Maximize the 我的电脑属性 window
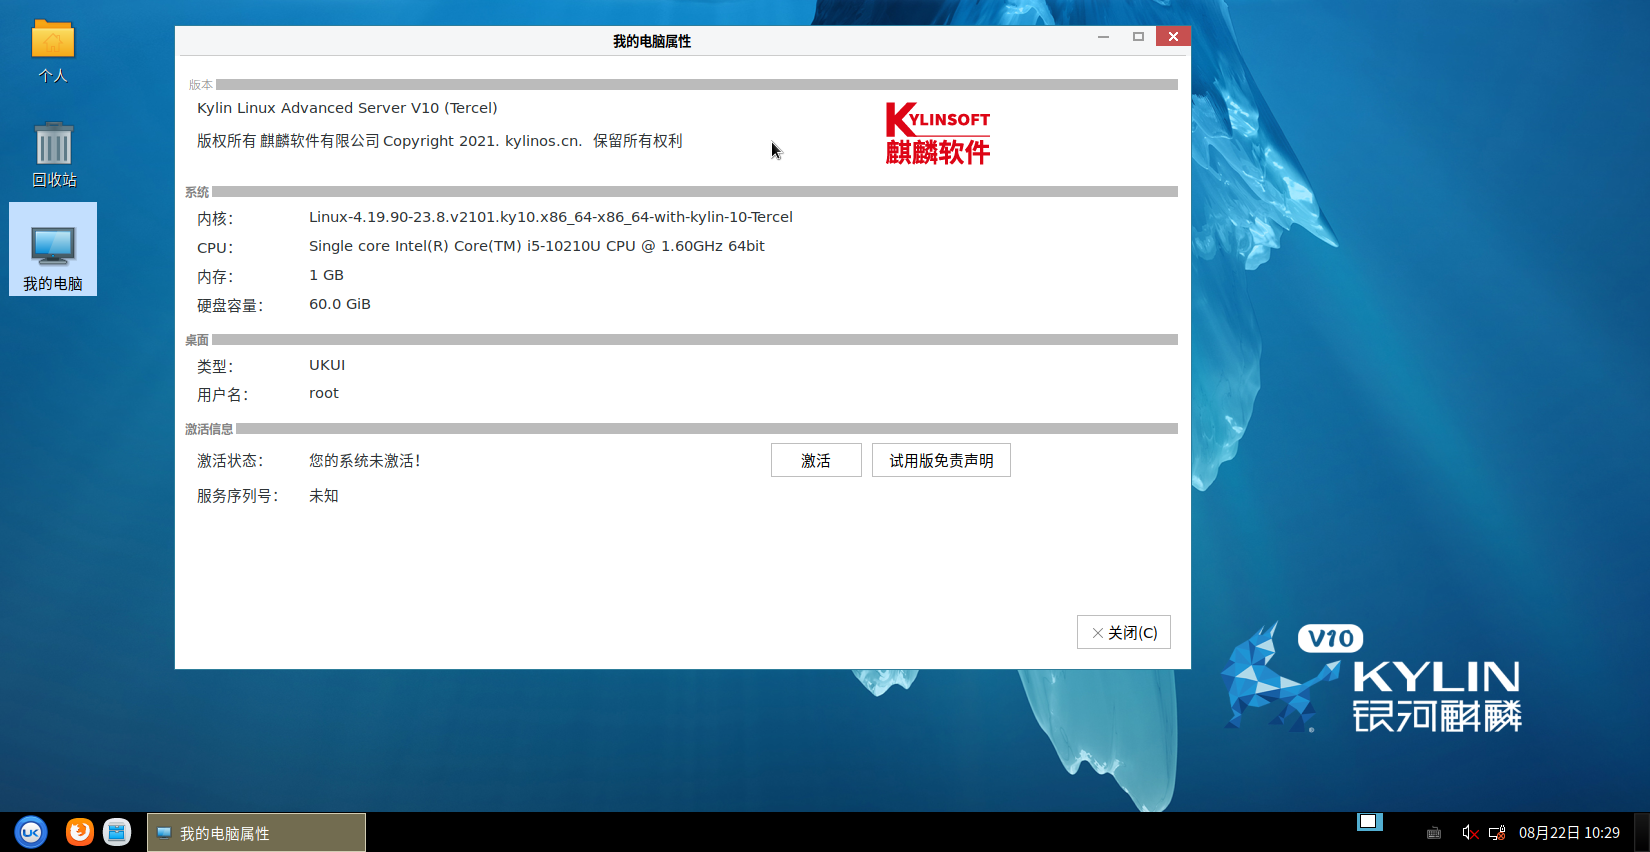This screenshot has height=852, width=1650. coord(1138,37)
